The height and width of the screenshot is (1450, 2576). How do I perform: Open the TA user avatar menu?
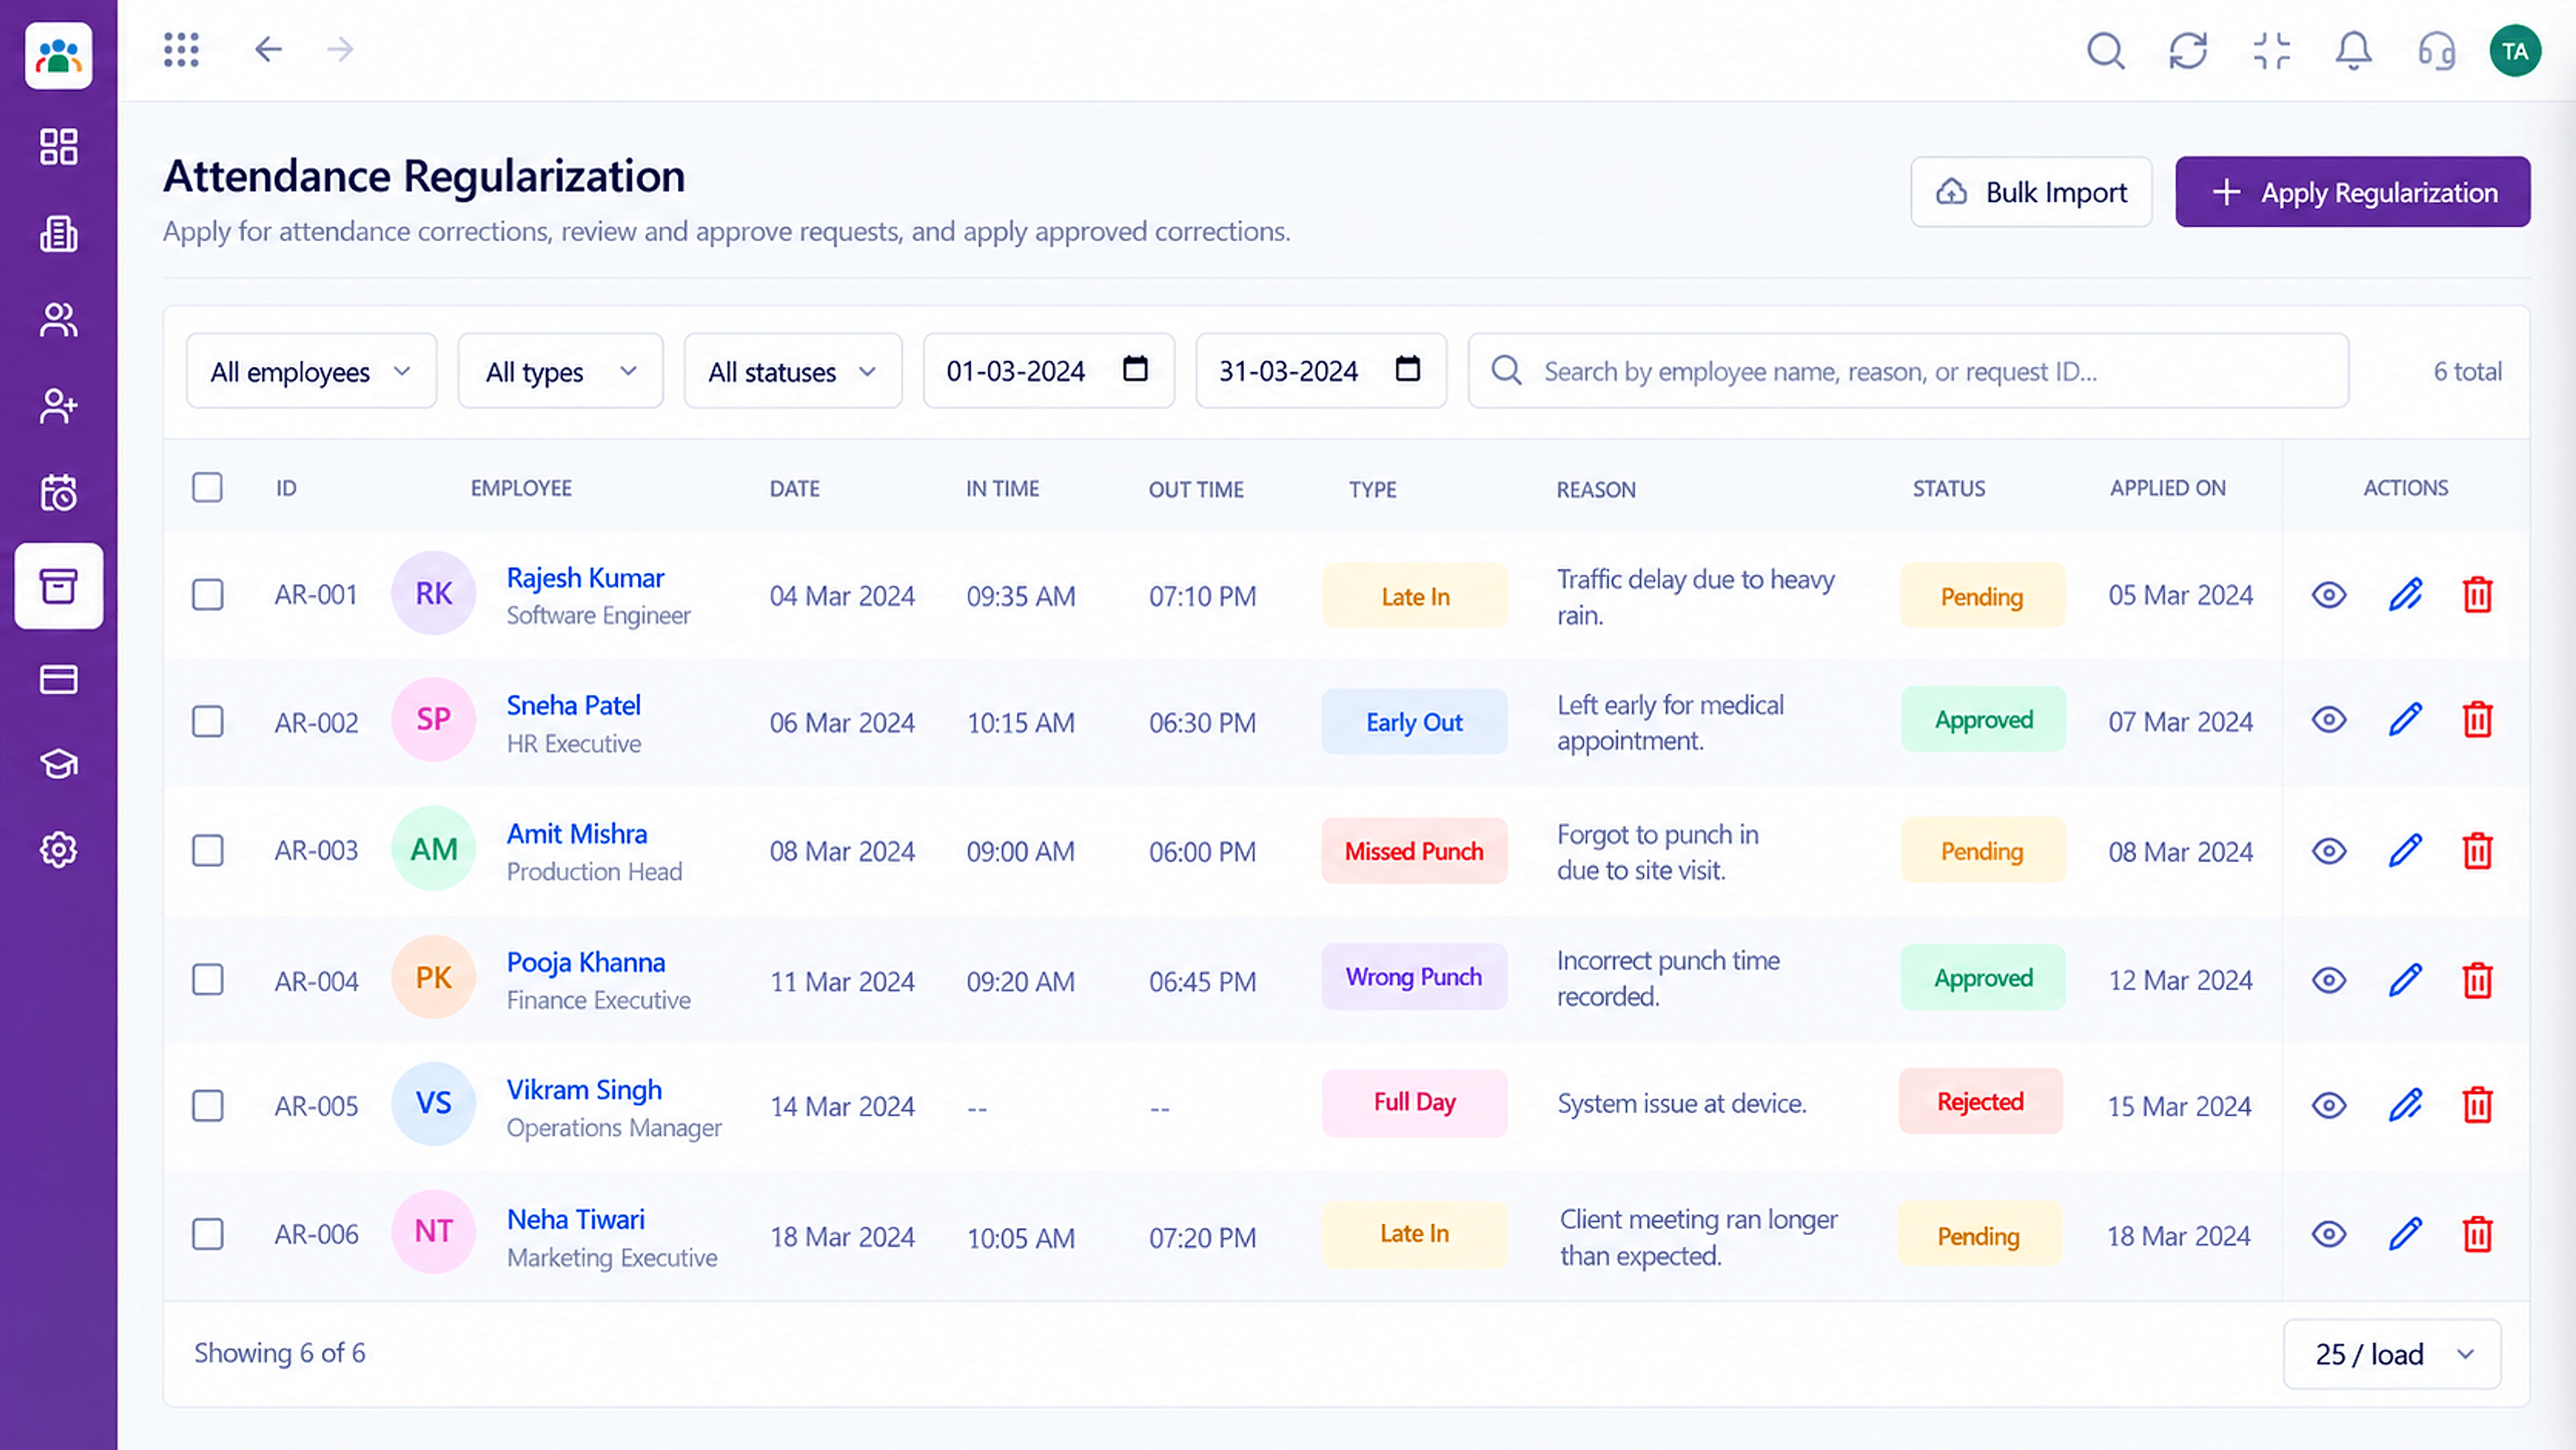point(2515,51)
